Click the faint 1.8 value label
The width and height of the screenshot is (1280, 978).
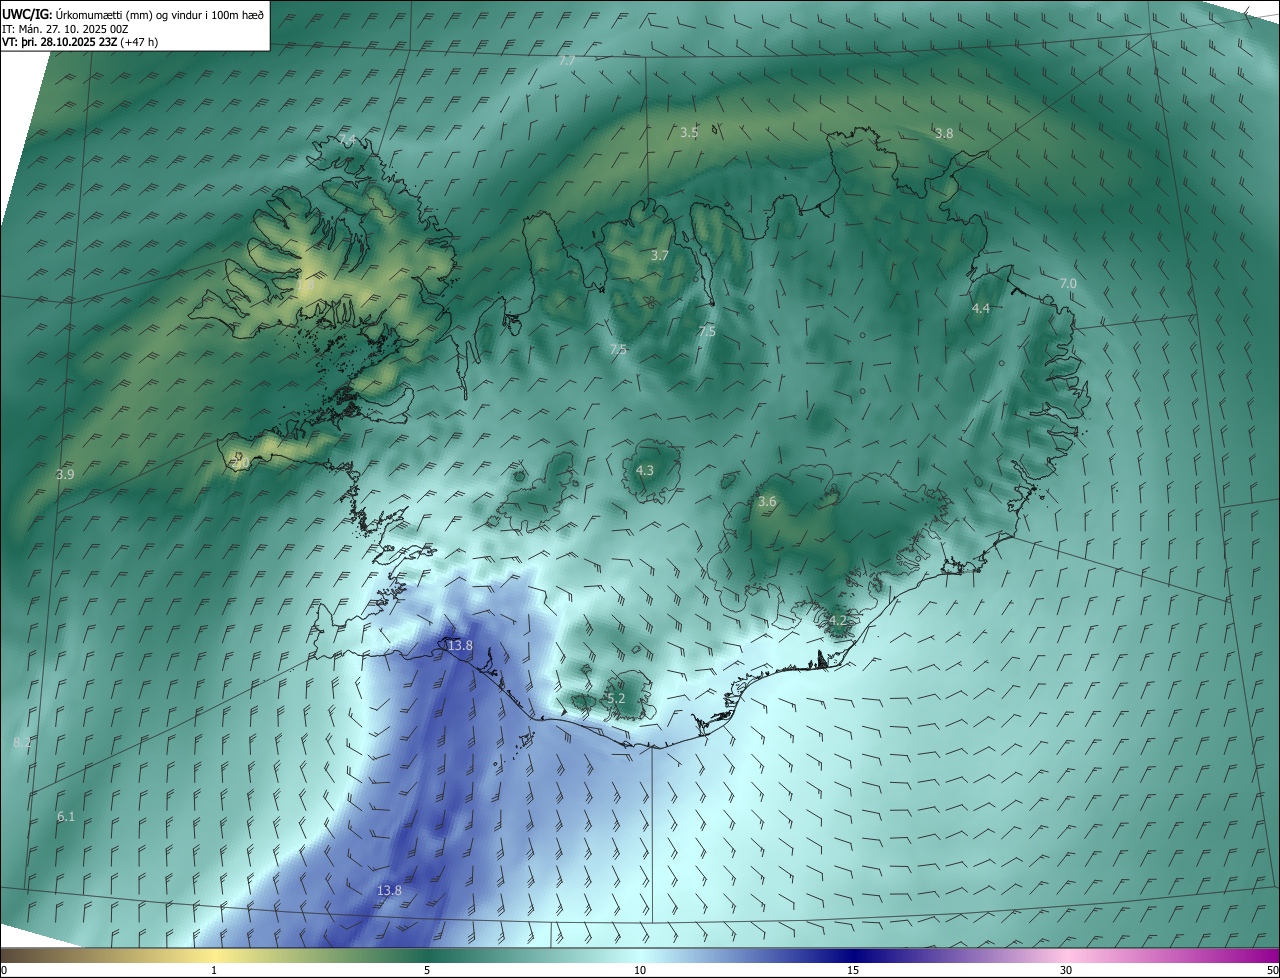pyautogui.click(x=306, y=285)
